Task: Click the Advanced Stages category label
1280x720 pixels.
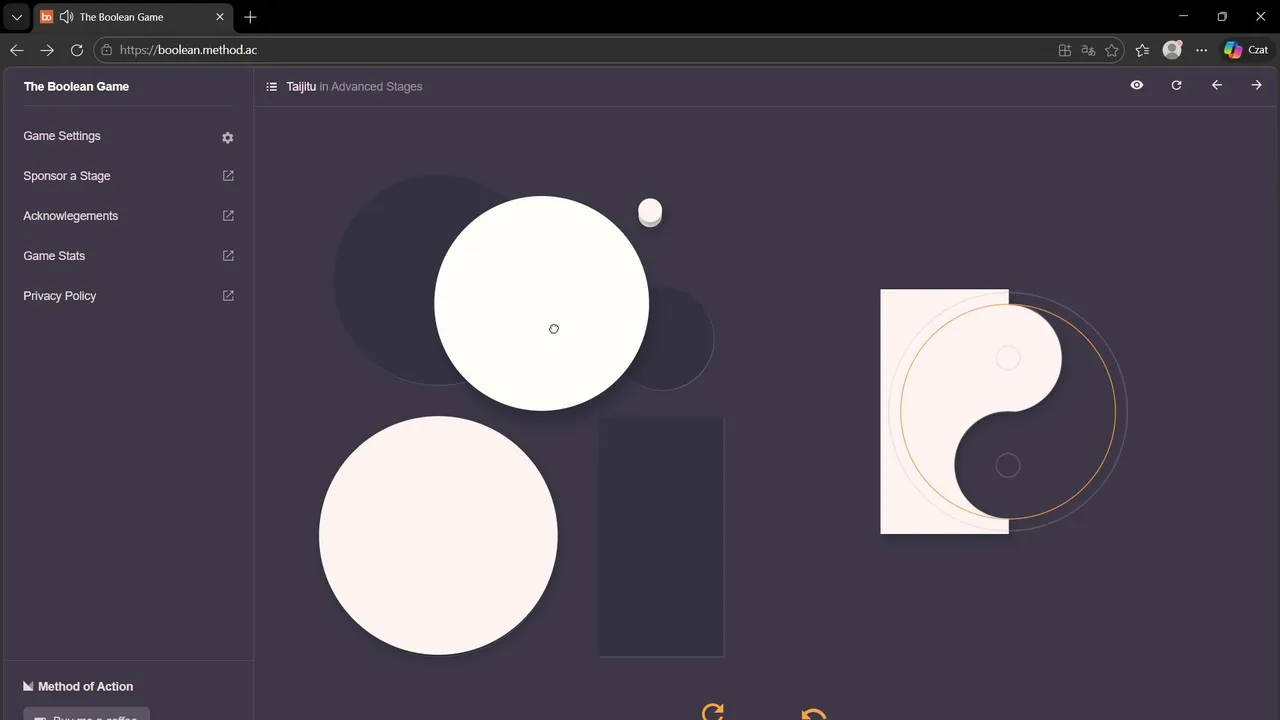Action: coord(377,87)
